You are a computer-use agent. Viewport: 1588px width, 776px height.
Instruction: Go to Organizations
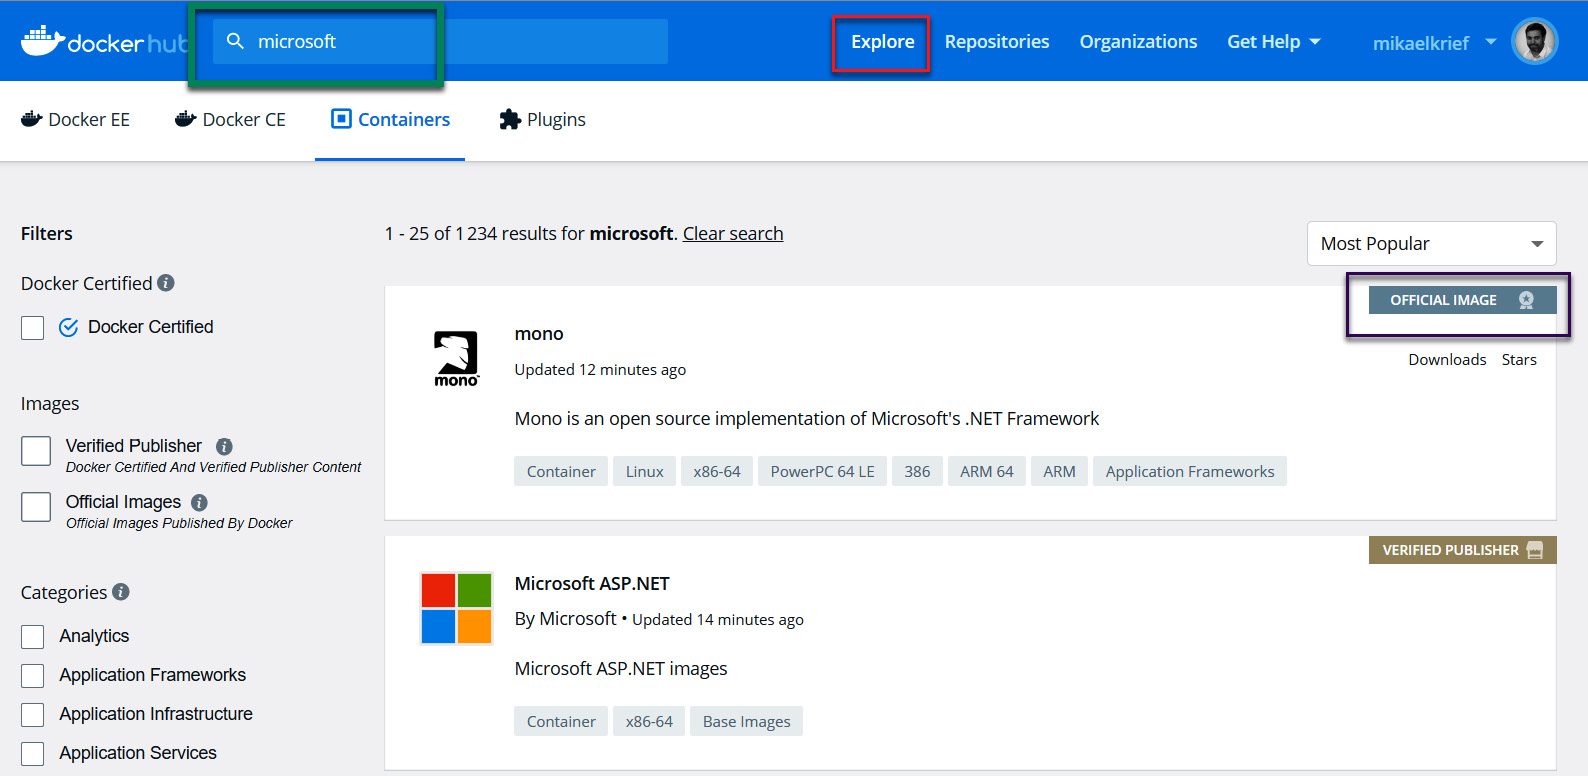pyautogui.click(x=1138, y=42)
